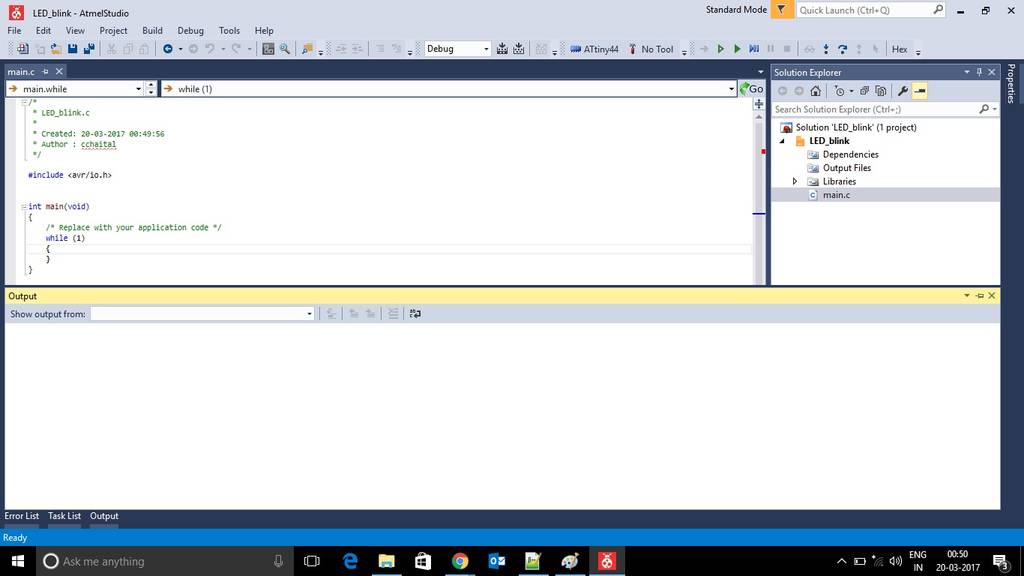Click the Step Over debug icon
The height and width of the screenshot is (576, 1024).
click(842, 49)
